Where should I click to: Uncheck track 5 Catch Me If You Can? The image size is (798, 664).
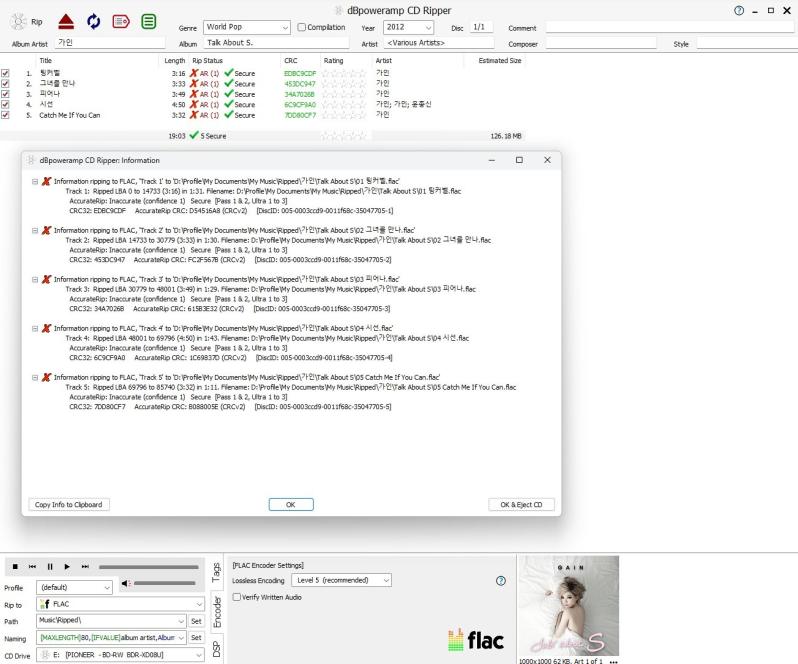coord(6,115)
